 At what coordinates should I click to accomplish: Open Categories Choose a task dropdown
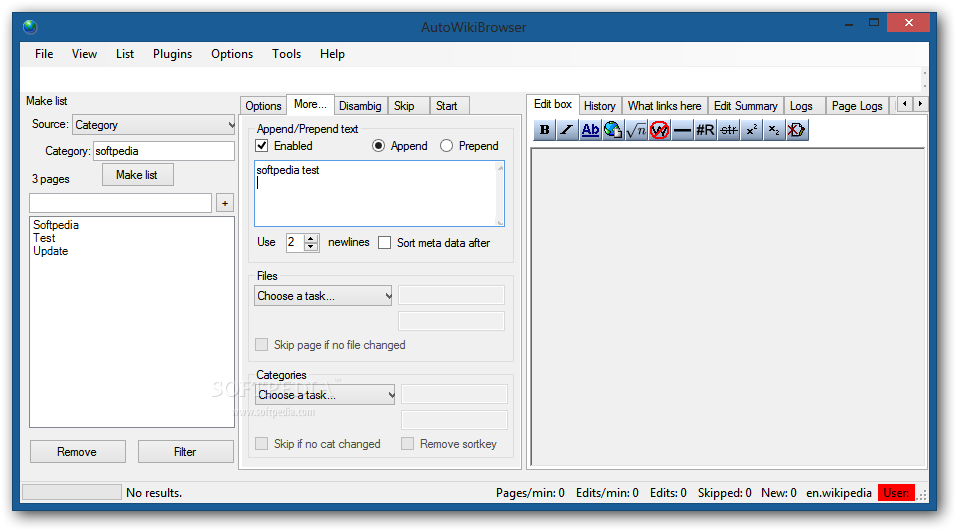tap(325, 395)
